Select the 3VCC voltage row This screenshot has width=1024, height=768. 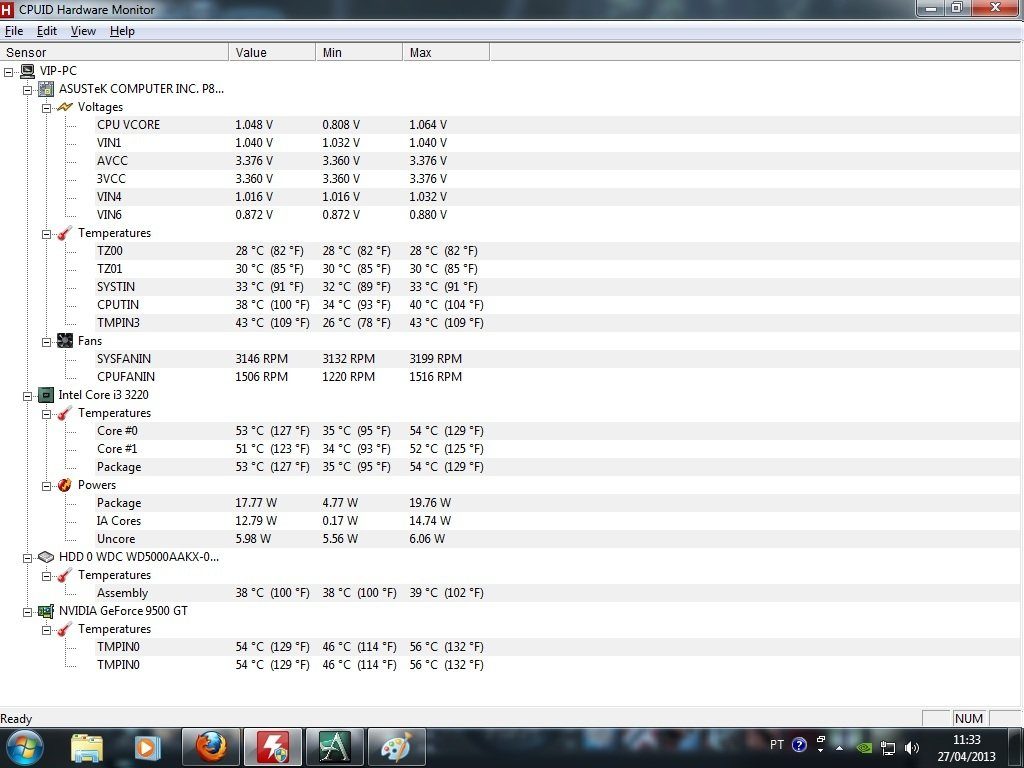[559, 178]
